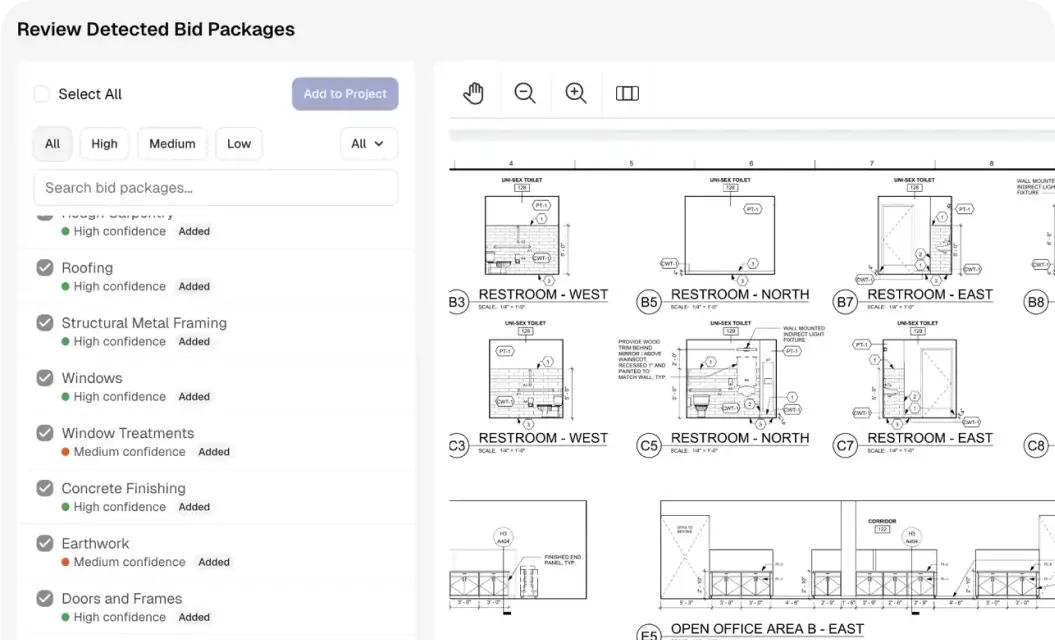
Task: Uncheck the Earthwork bid package
Action: (45, 543)
